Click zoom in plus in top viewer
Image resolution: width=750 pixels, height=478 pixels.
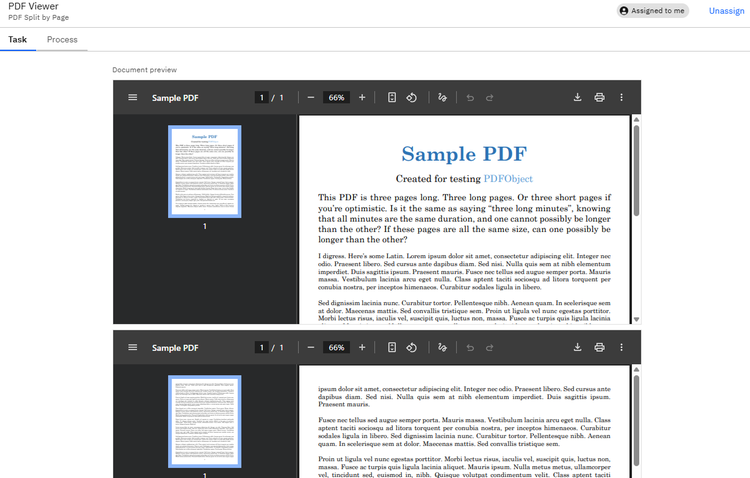tap(362, 98)
